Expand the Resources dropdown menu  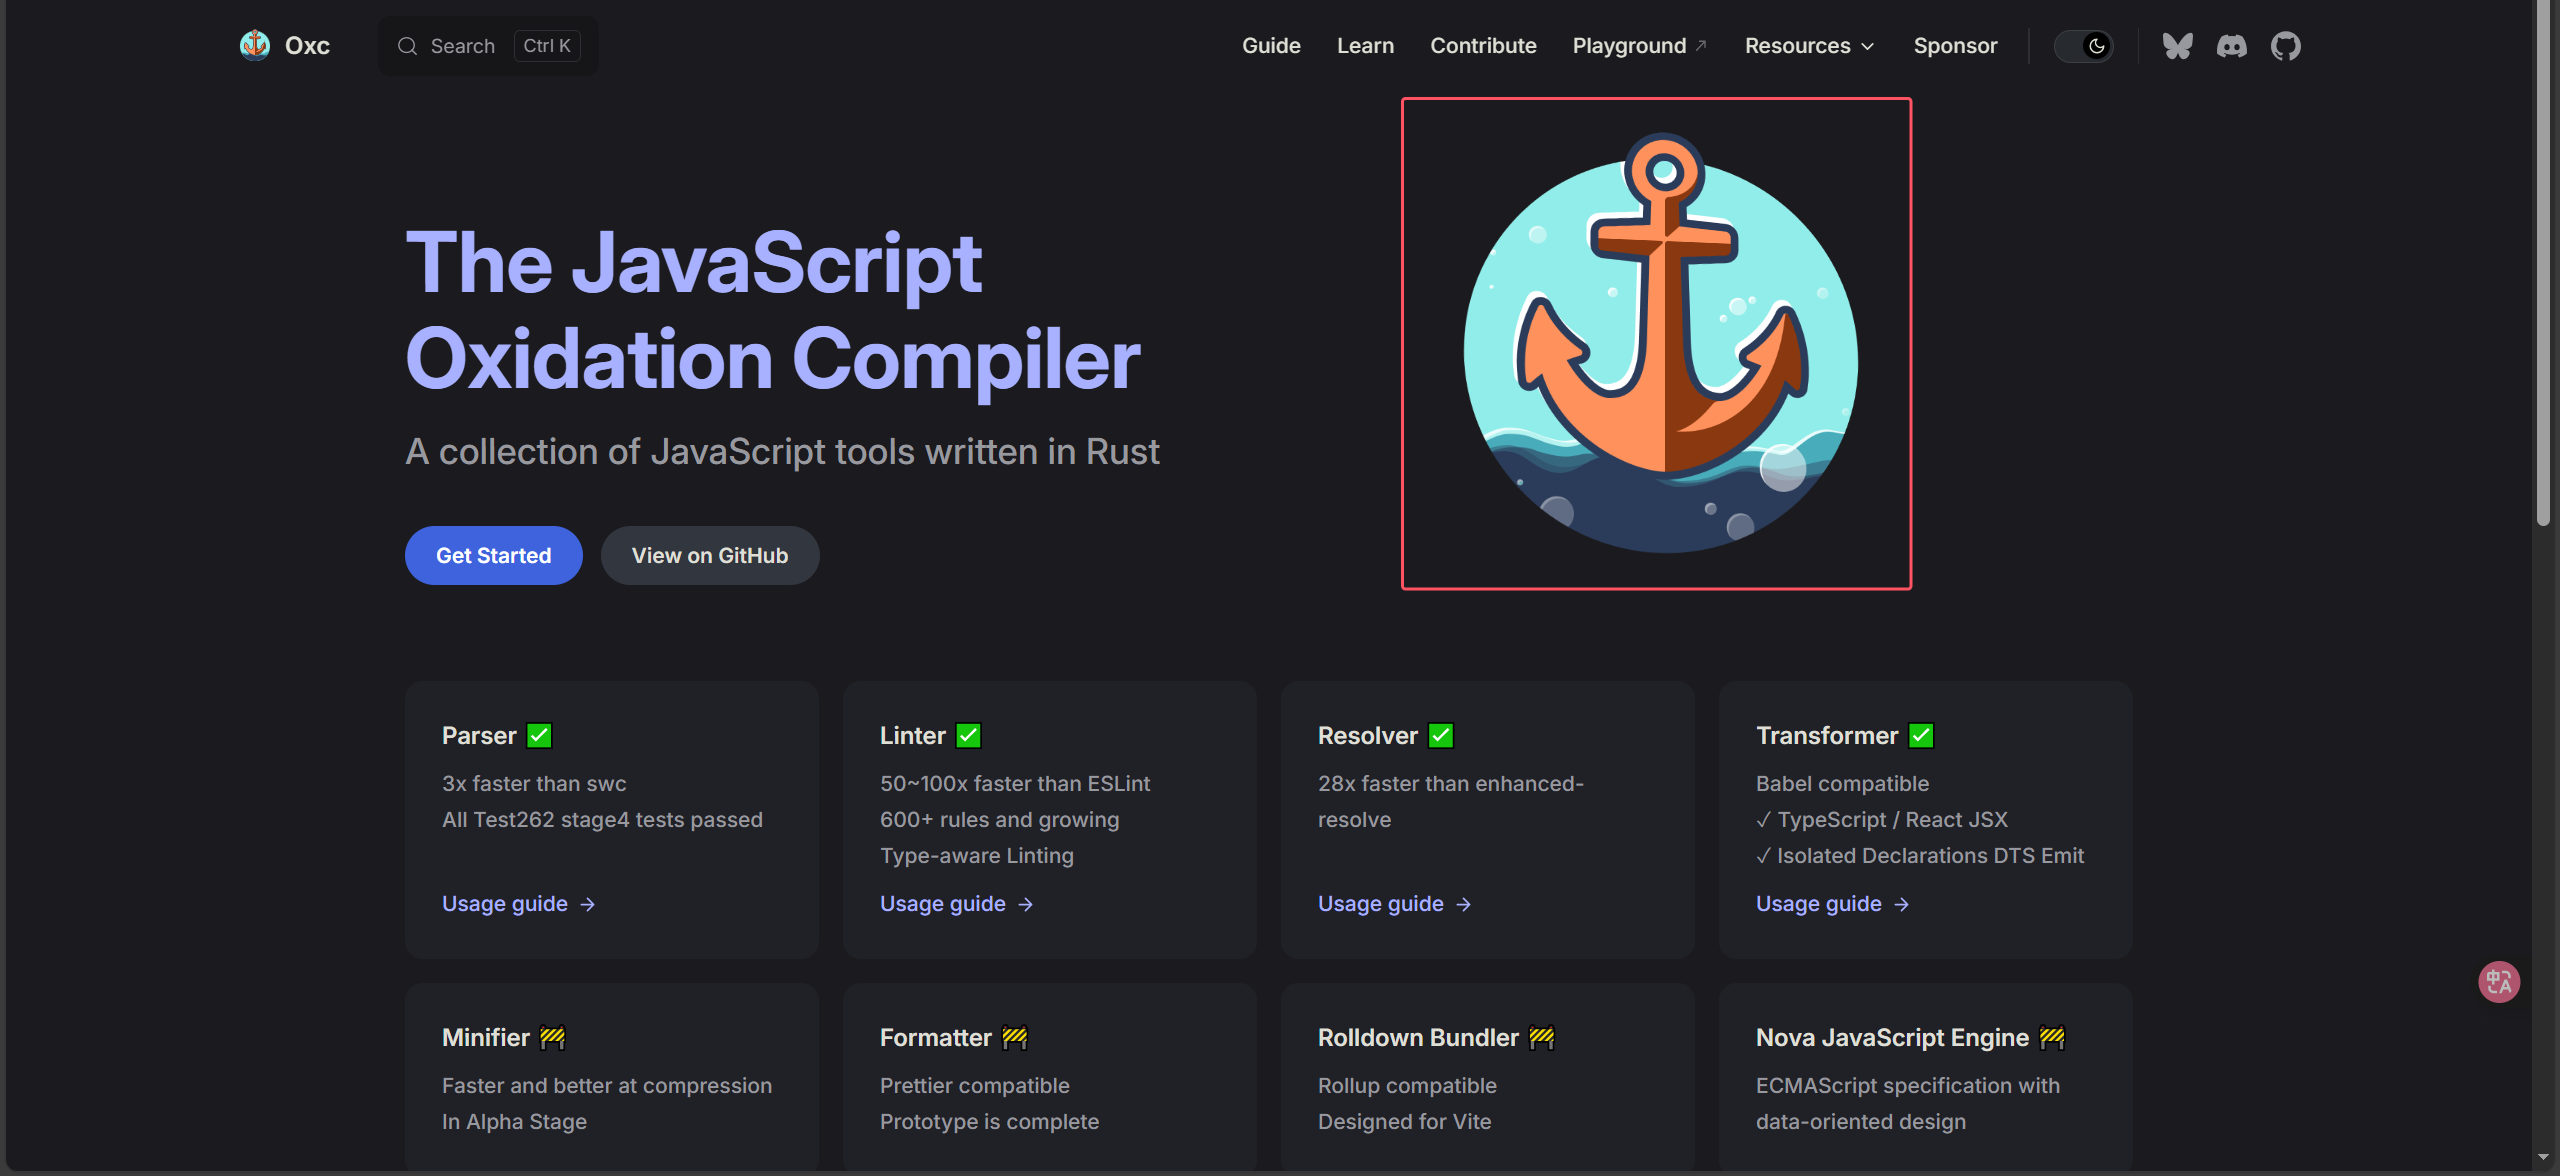point(1809,46)
